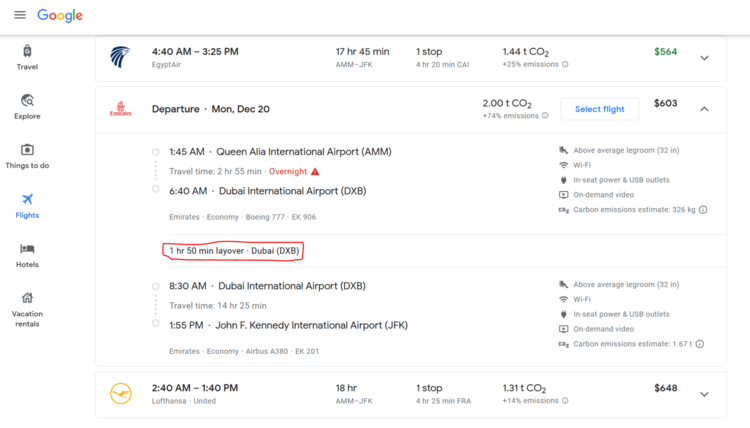This screenshot has height=428, width=750.
Task: Open Travel in the sidebar
Action: 27,57
